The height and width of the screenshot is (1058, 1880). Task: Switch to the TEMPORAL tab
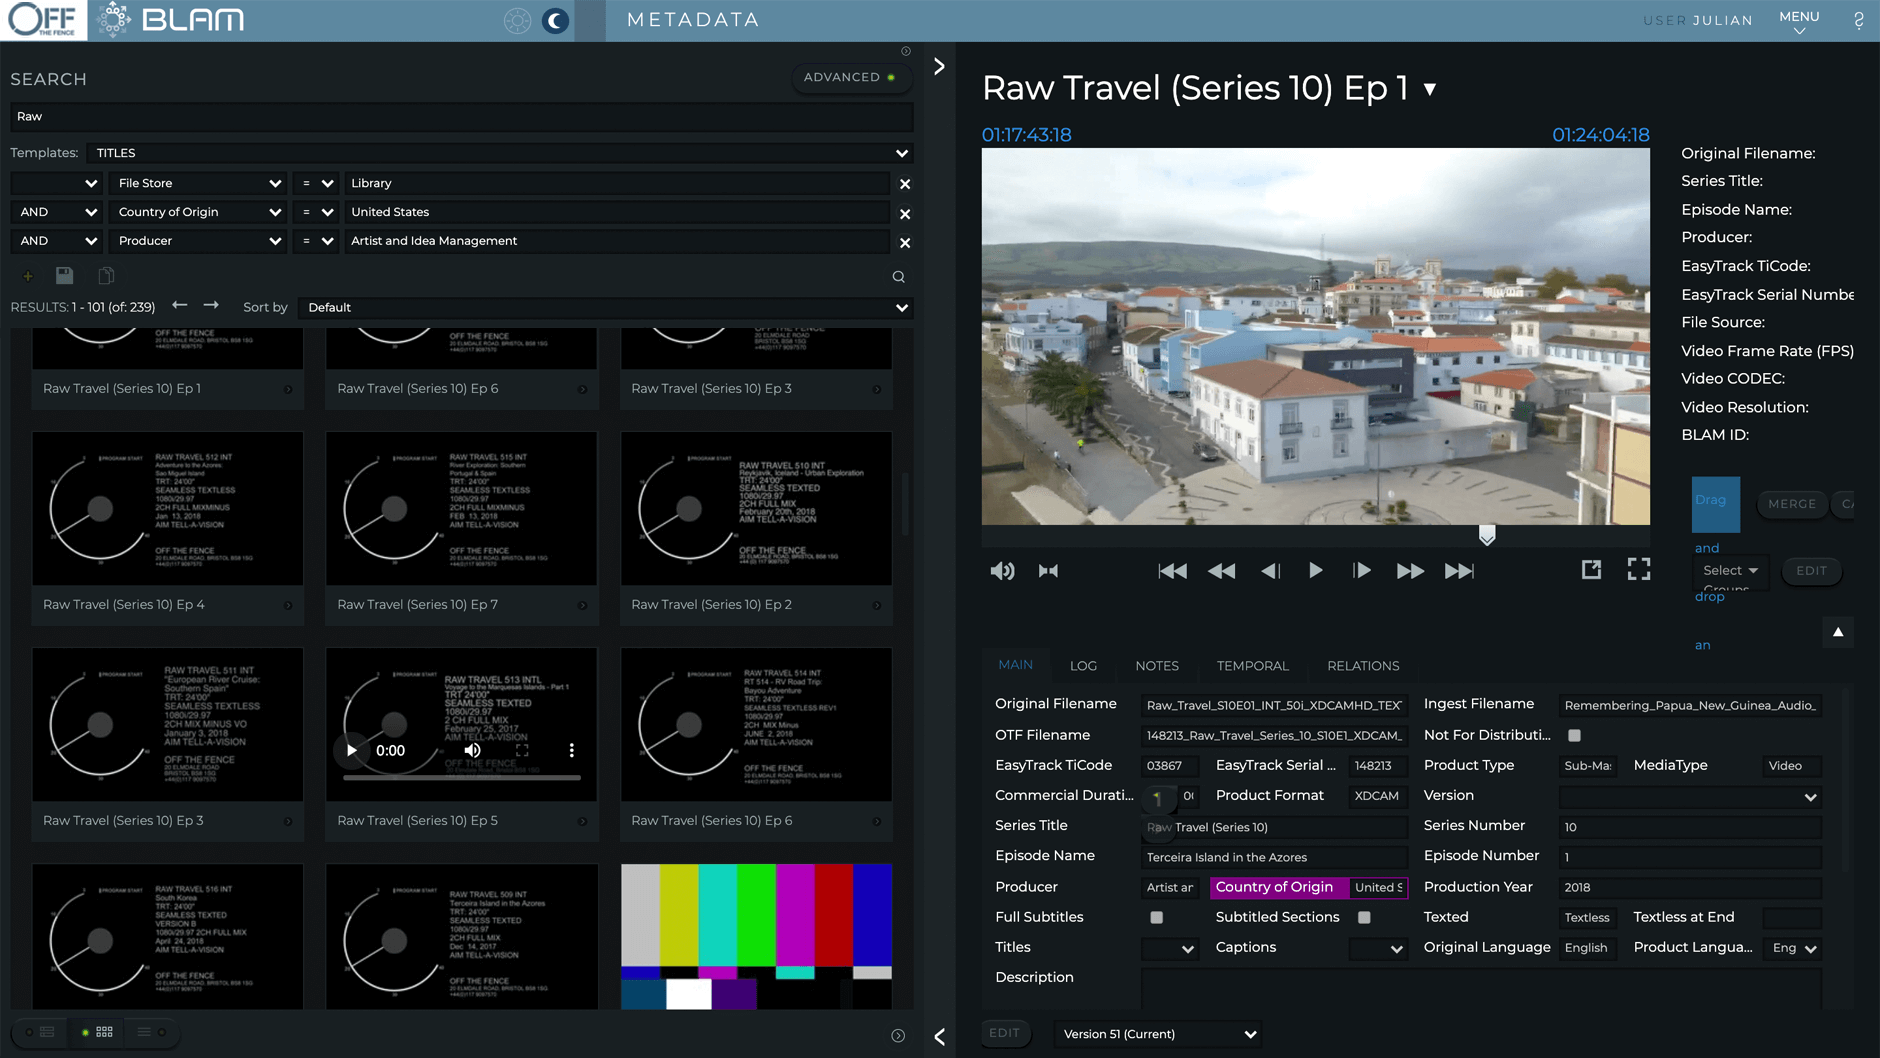[x=1252, y=666]
